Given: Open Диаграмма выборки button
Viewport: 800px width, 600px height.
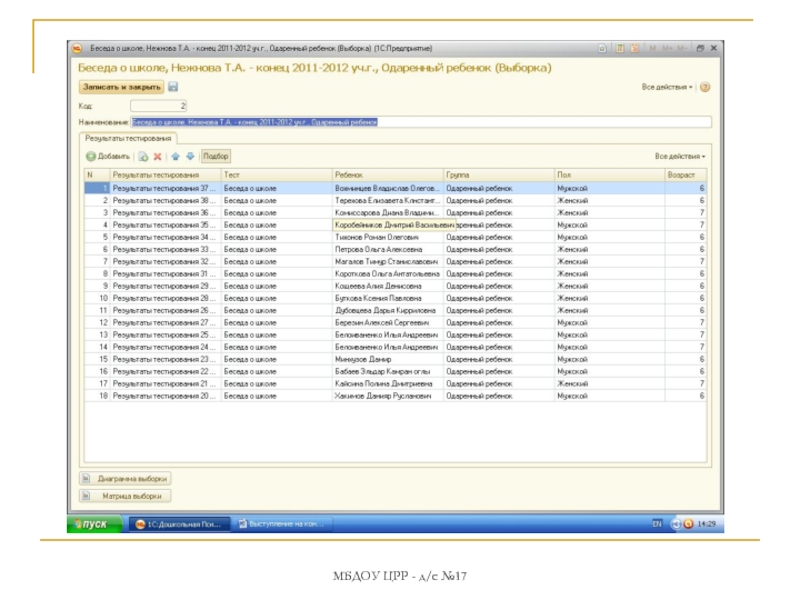Looking at the screenshot, I should (125, 478).
